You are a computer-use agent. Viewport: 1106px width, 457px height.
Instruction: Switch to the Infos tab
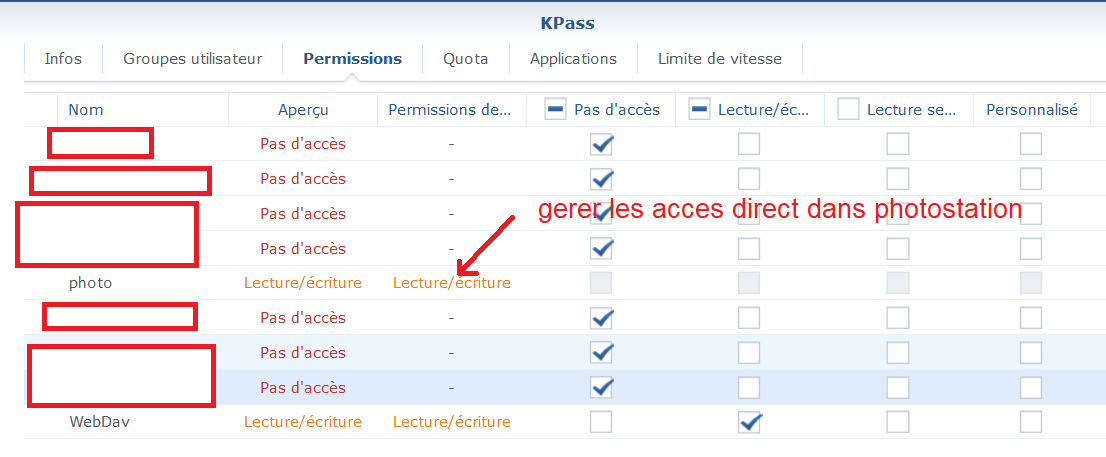pos(63,59)
